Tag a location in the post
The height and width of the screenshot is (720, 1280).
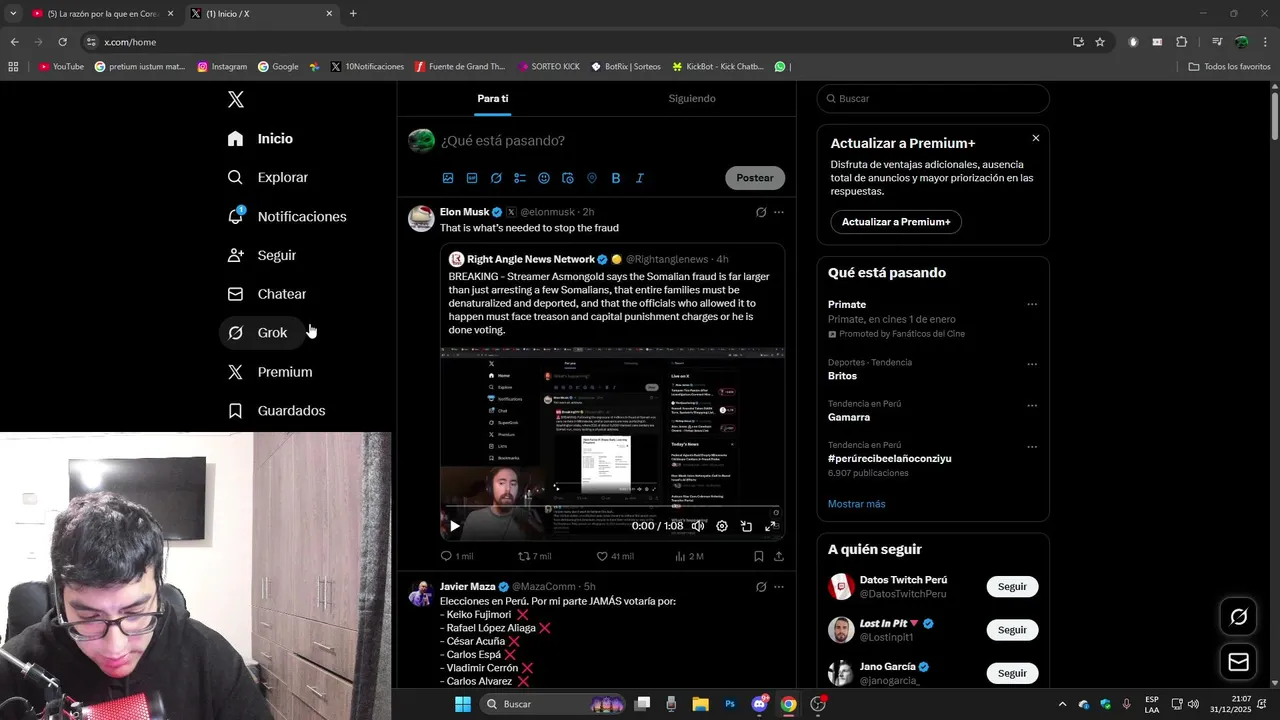point(592,178)
